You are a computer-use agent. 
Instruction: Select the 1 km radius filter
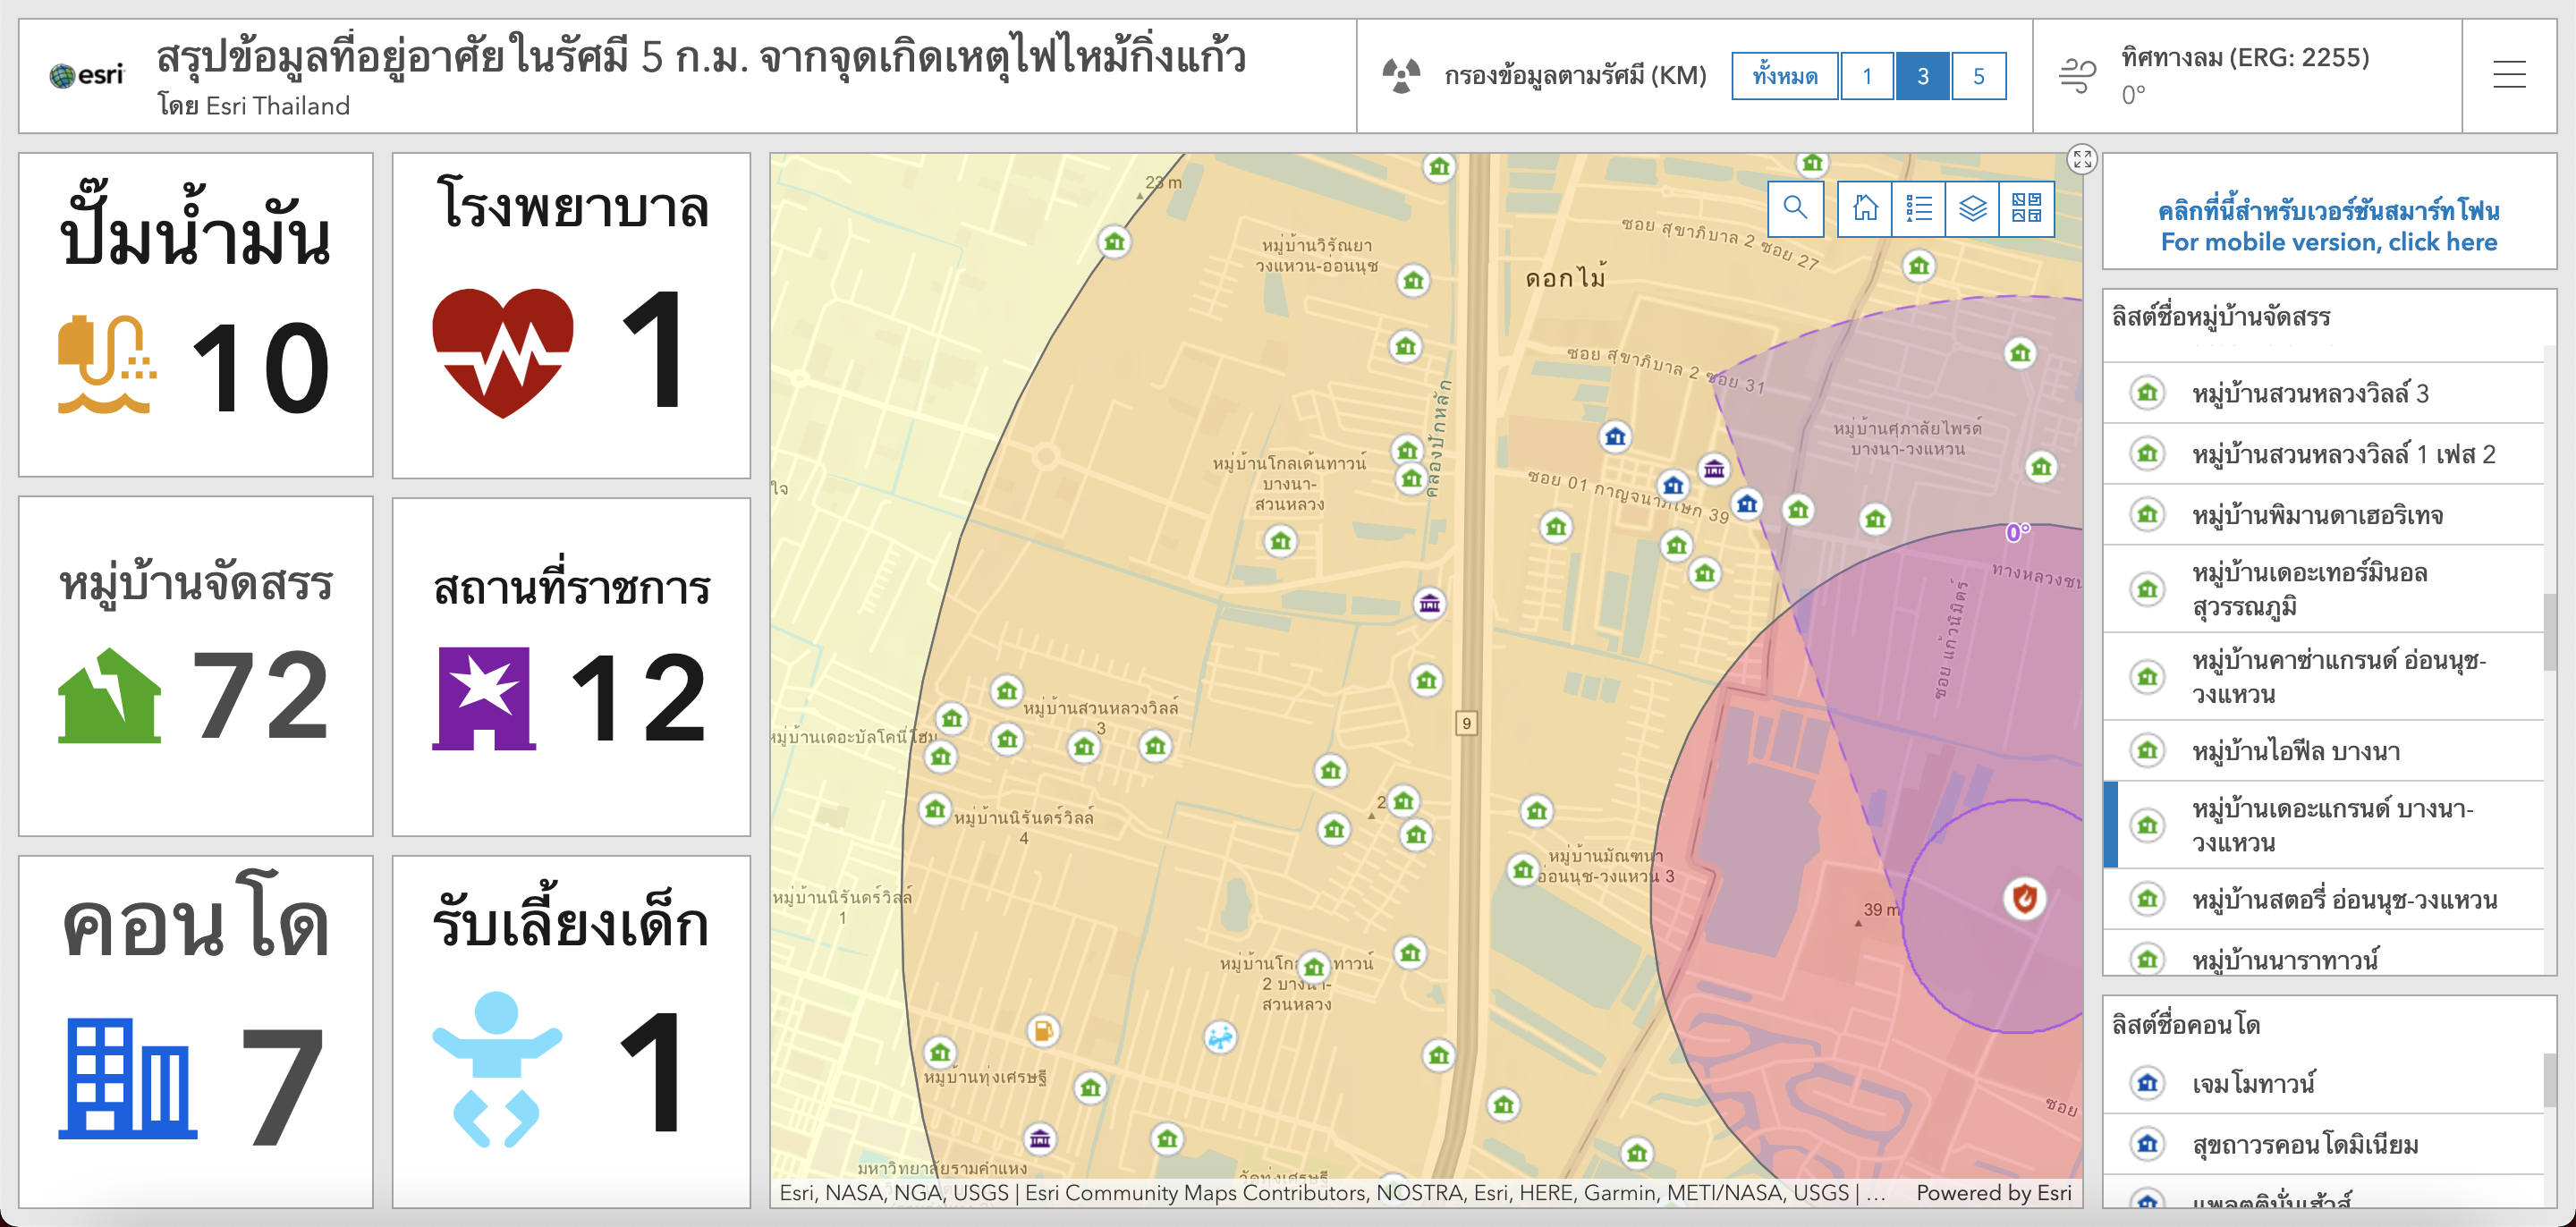[1866, 76]
